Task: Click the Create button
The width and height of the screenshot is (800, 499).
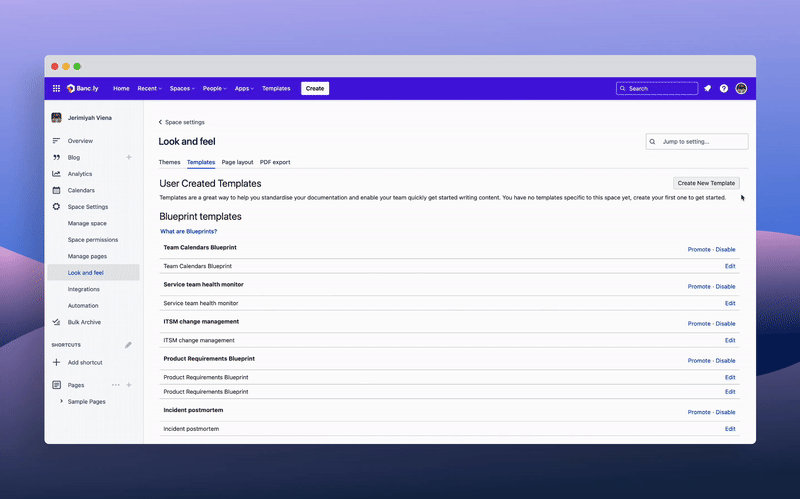Action: click(315, 88)
